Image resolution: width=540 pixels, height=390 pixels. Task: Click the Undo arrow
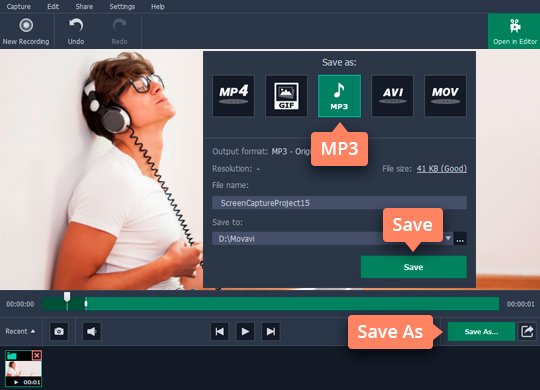(76, 32)
